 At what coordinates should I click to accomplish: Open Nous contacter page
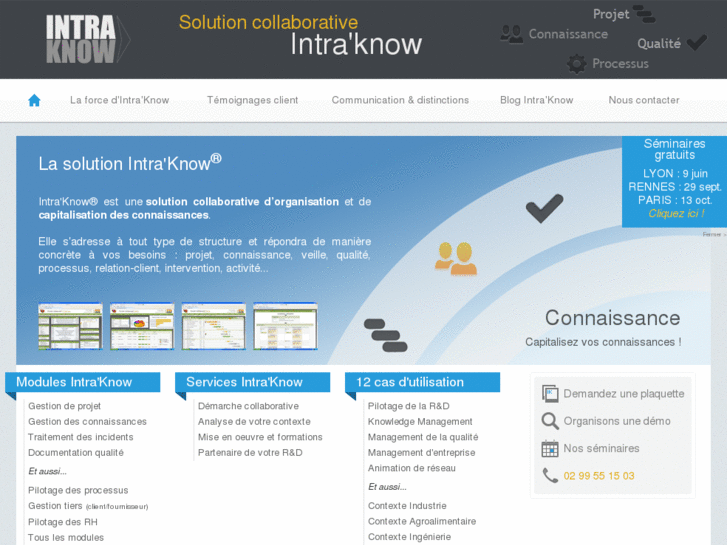[644, 100]
